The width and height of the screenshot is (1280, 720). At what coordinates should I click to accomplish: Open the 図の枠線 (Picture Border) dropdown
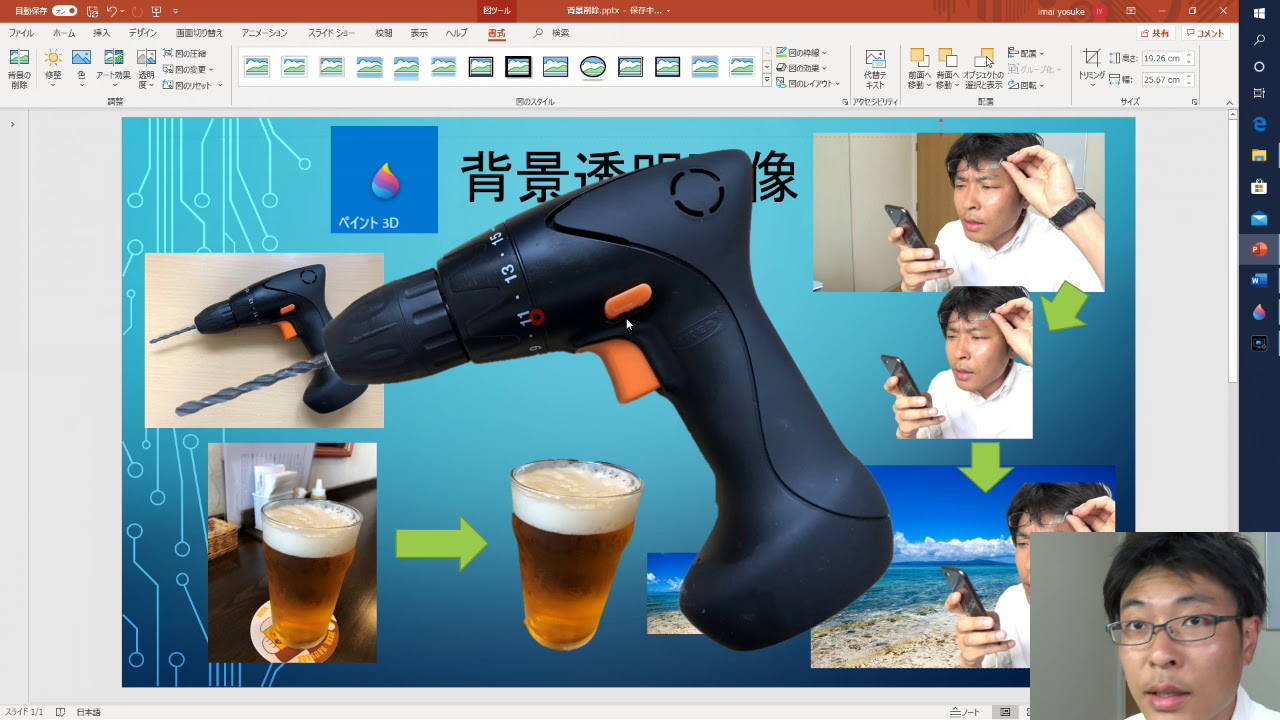[x=801, y=53]
